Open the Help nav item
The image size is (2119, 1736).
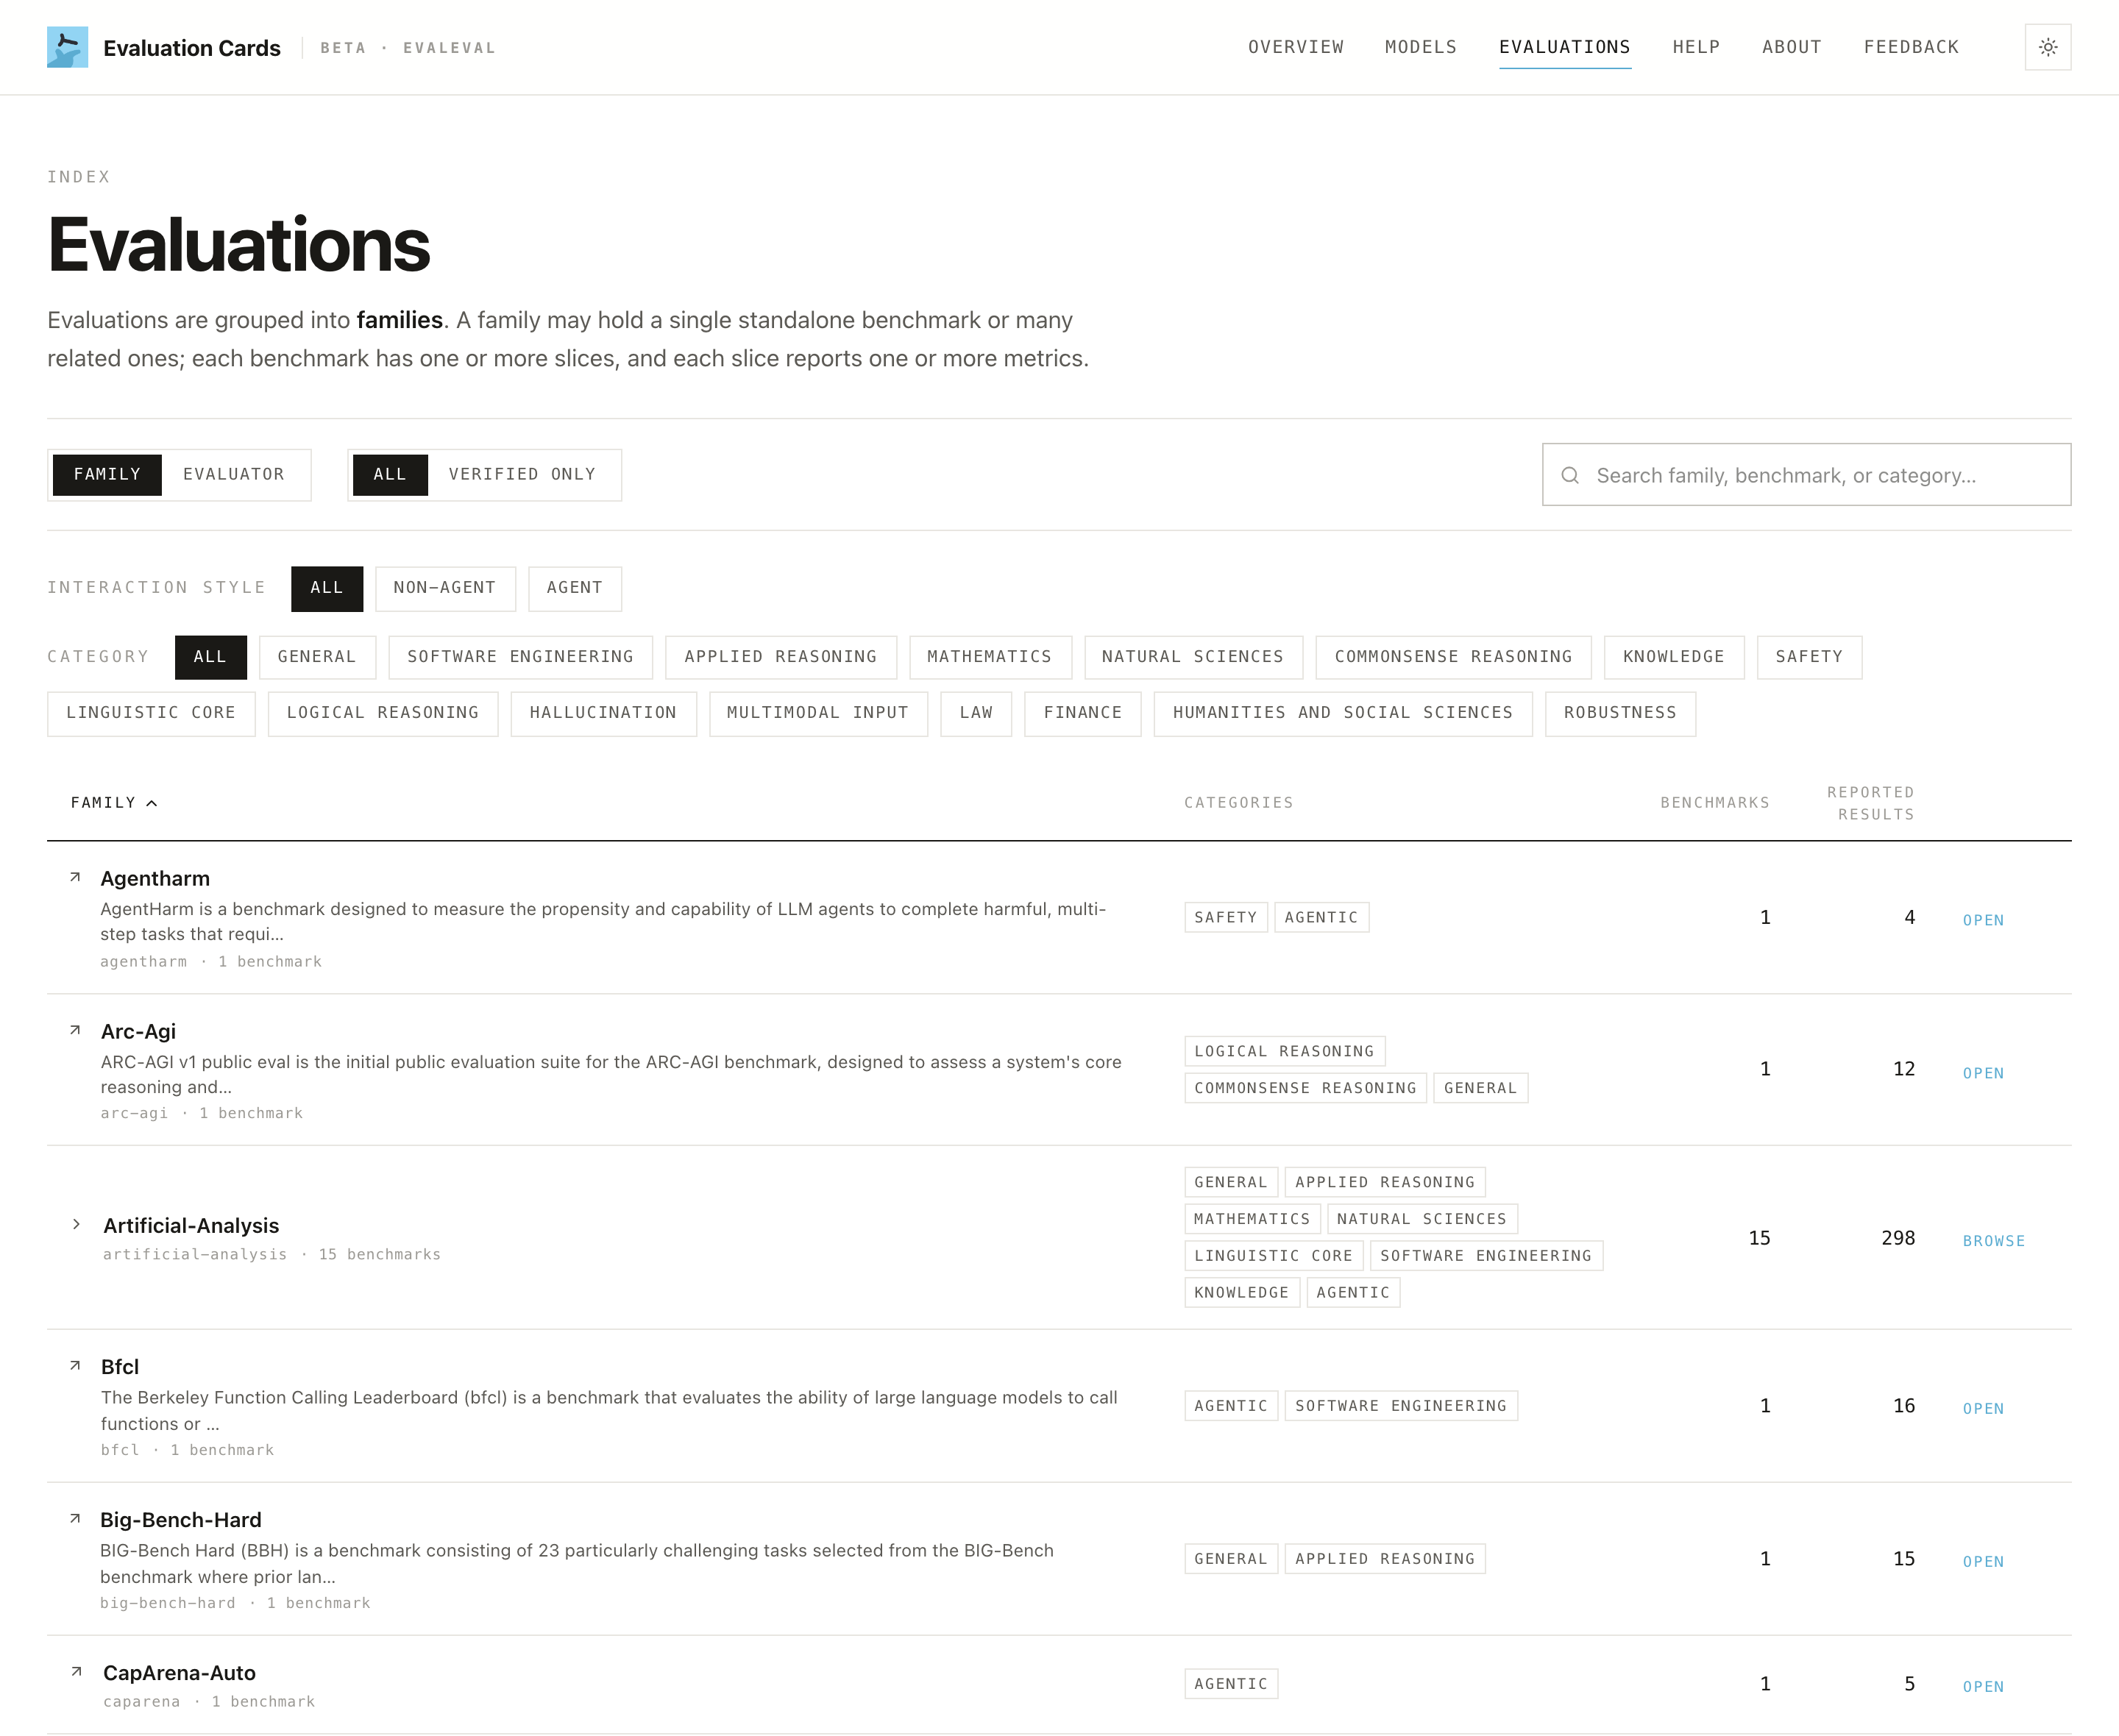point(1696,47)
